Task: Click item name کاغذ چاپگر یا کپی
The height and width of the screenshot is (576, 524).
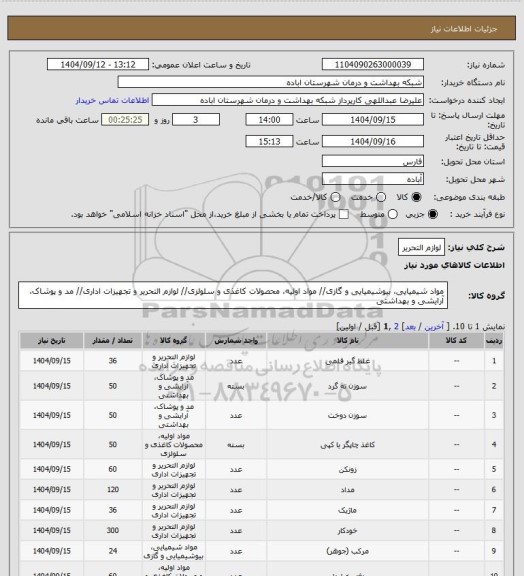Action: click(348, 444)
